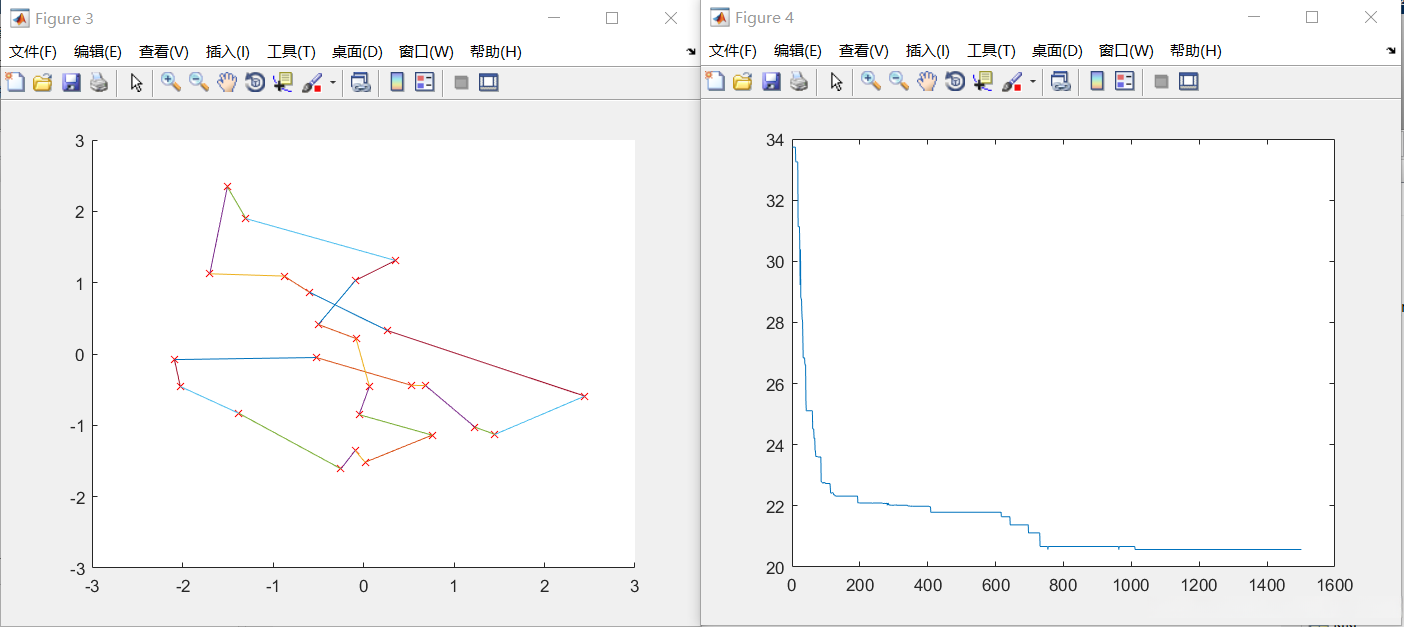Maximize the Figure 3 window
The width and height of the screenshot is (1404, 627).
612,18
